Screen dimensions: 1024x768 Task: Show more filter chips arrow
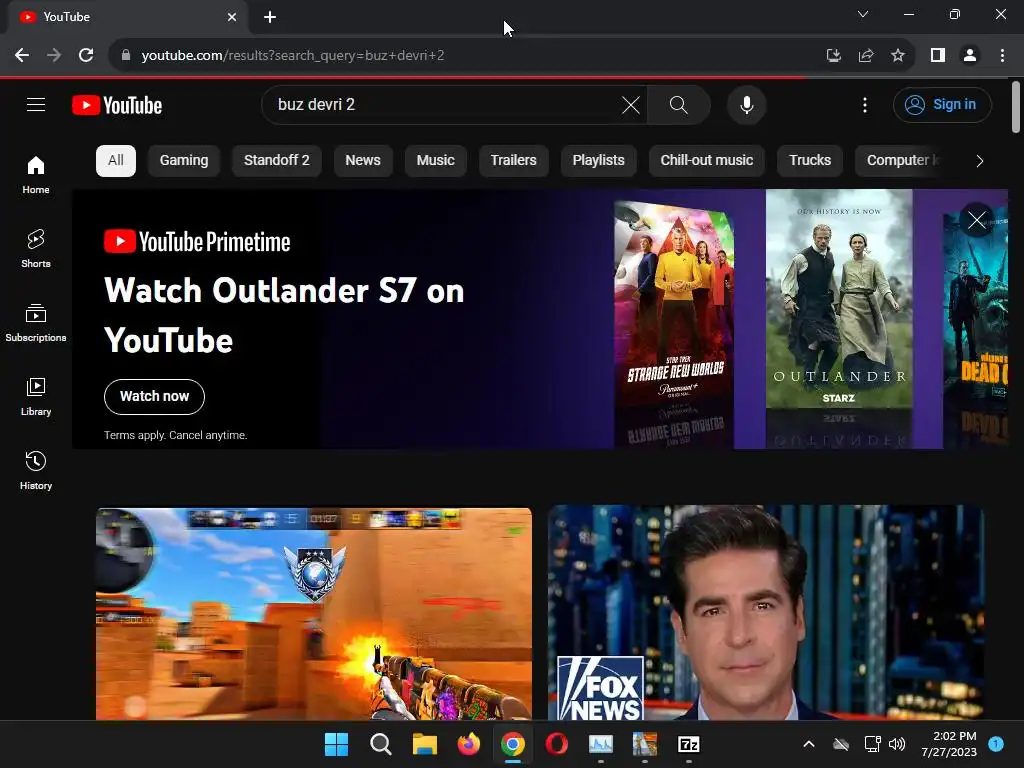pos(979,161)
